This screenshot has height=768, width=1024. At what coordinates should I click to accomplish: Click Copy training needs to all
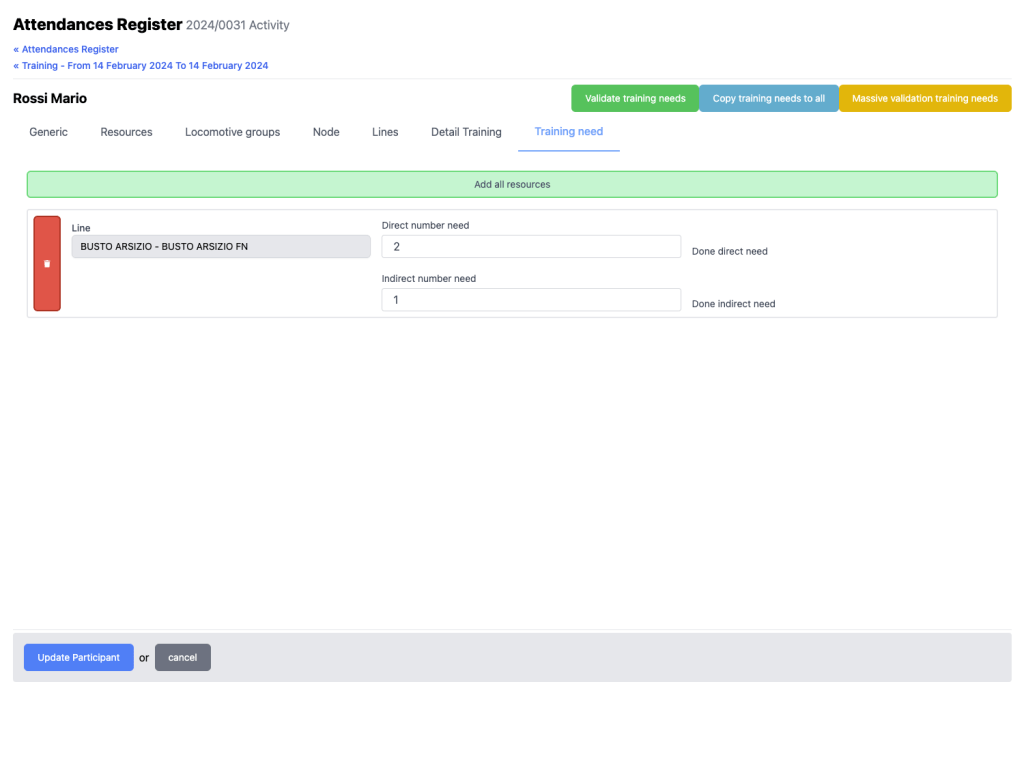(x=769, y=99)
